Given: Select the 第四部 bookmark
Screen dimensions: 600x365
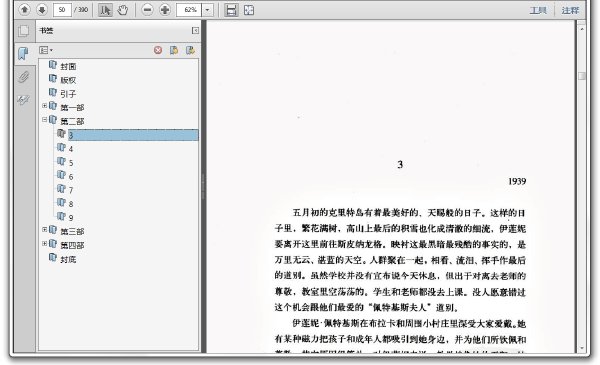Looking at the screenshot, I should [x=72, y=245].
